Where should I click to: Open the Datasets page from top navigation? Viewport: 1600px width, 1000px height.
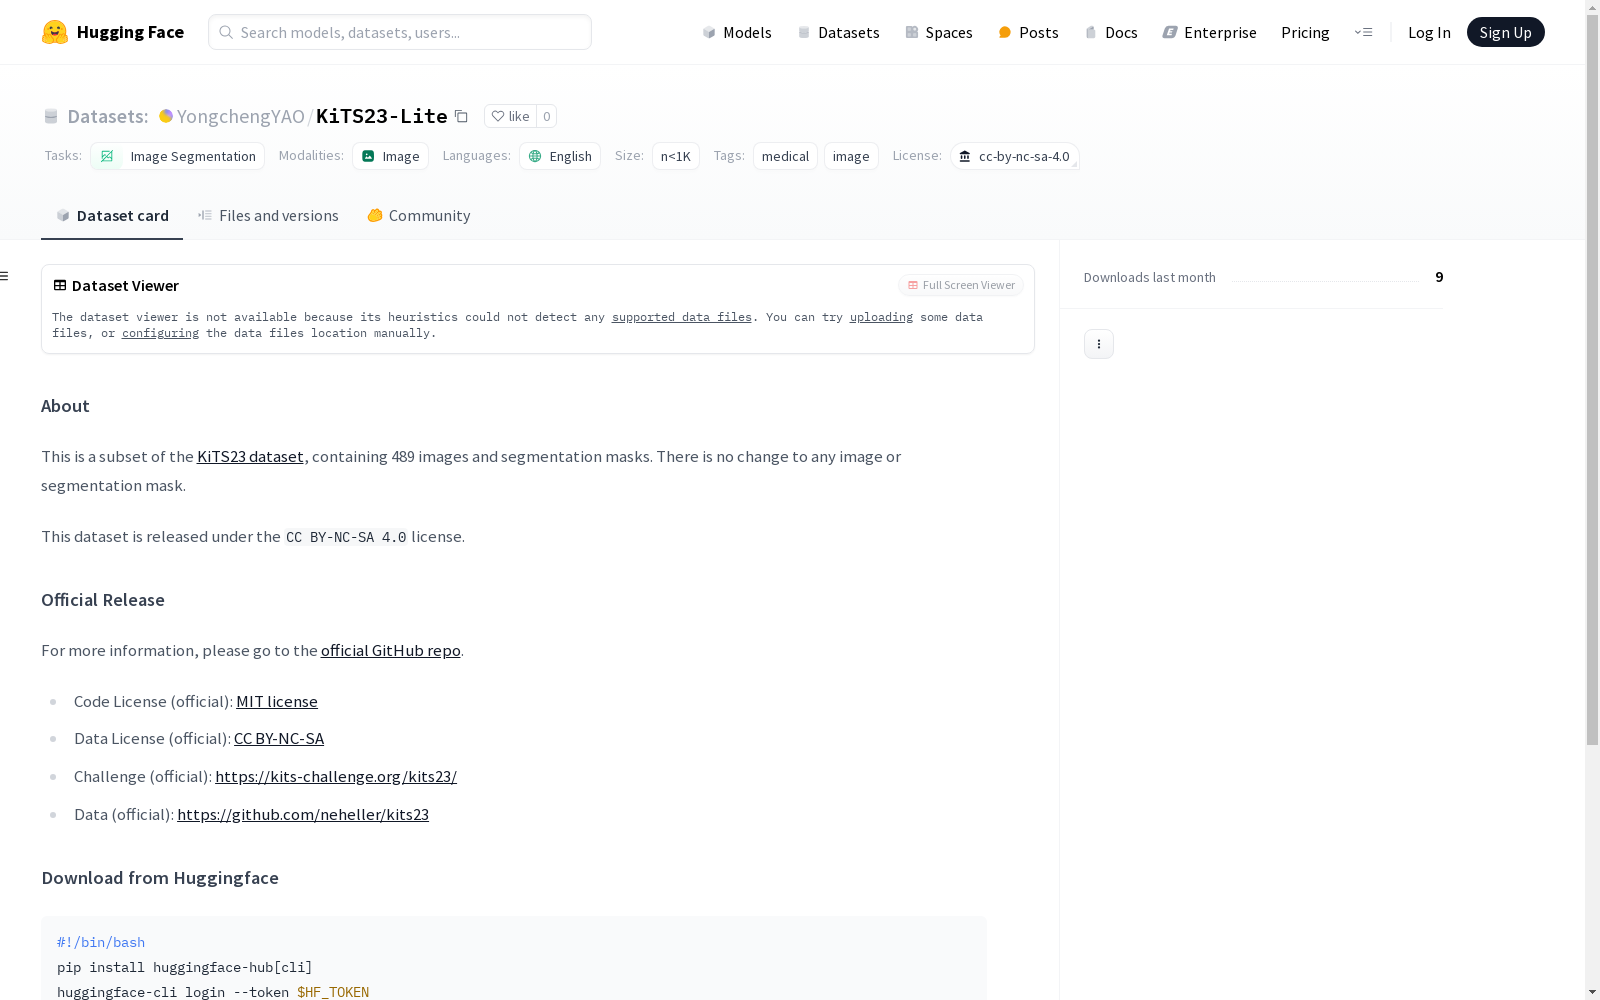click(x=838, y=32)
